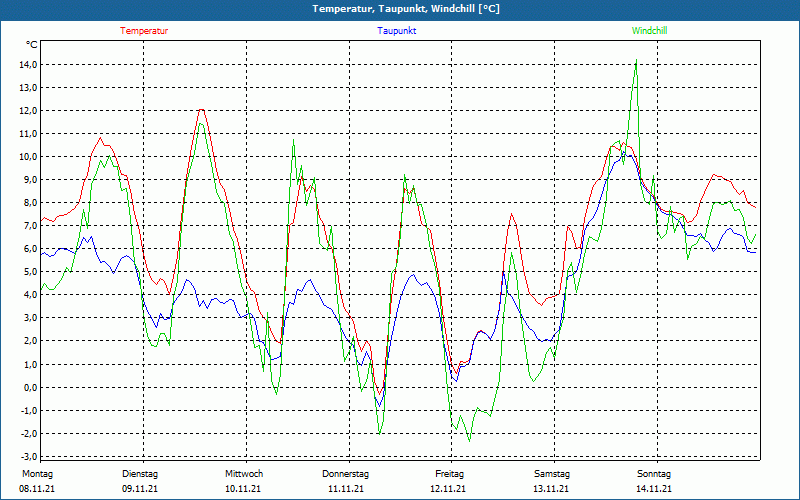Image resolution: width=800 pixels, height=500 pixels.
Task: Click the green Windchill peak above 14 °C
Action: pyautogui.click(x=636, y=60)
